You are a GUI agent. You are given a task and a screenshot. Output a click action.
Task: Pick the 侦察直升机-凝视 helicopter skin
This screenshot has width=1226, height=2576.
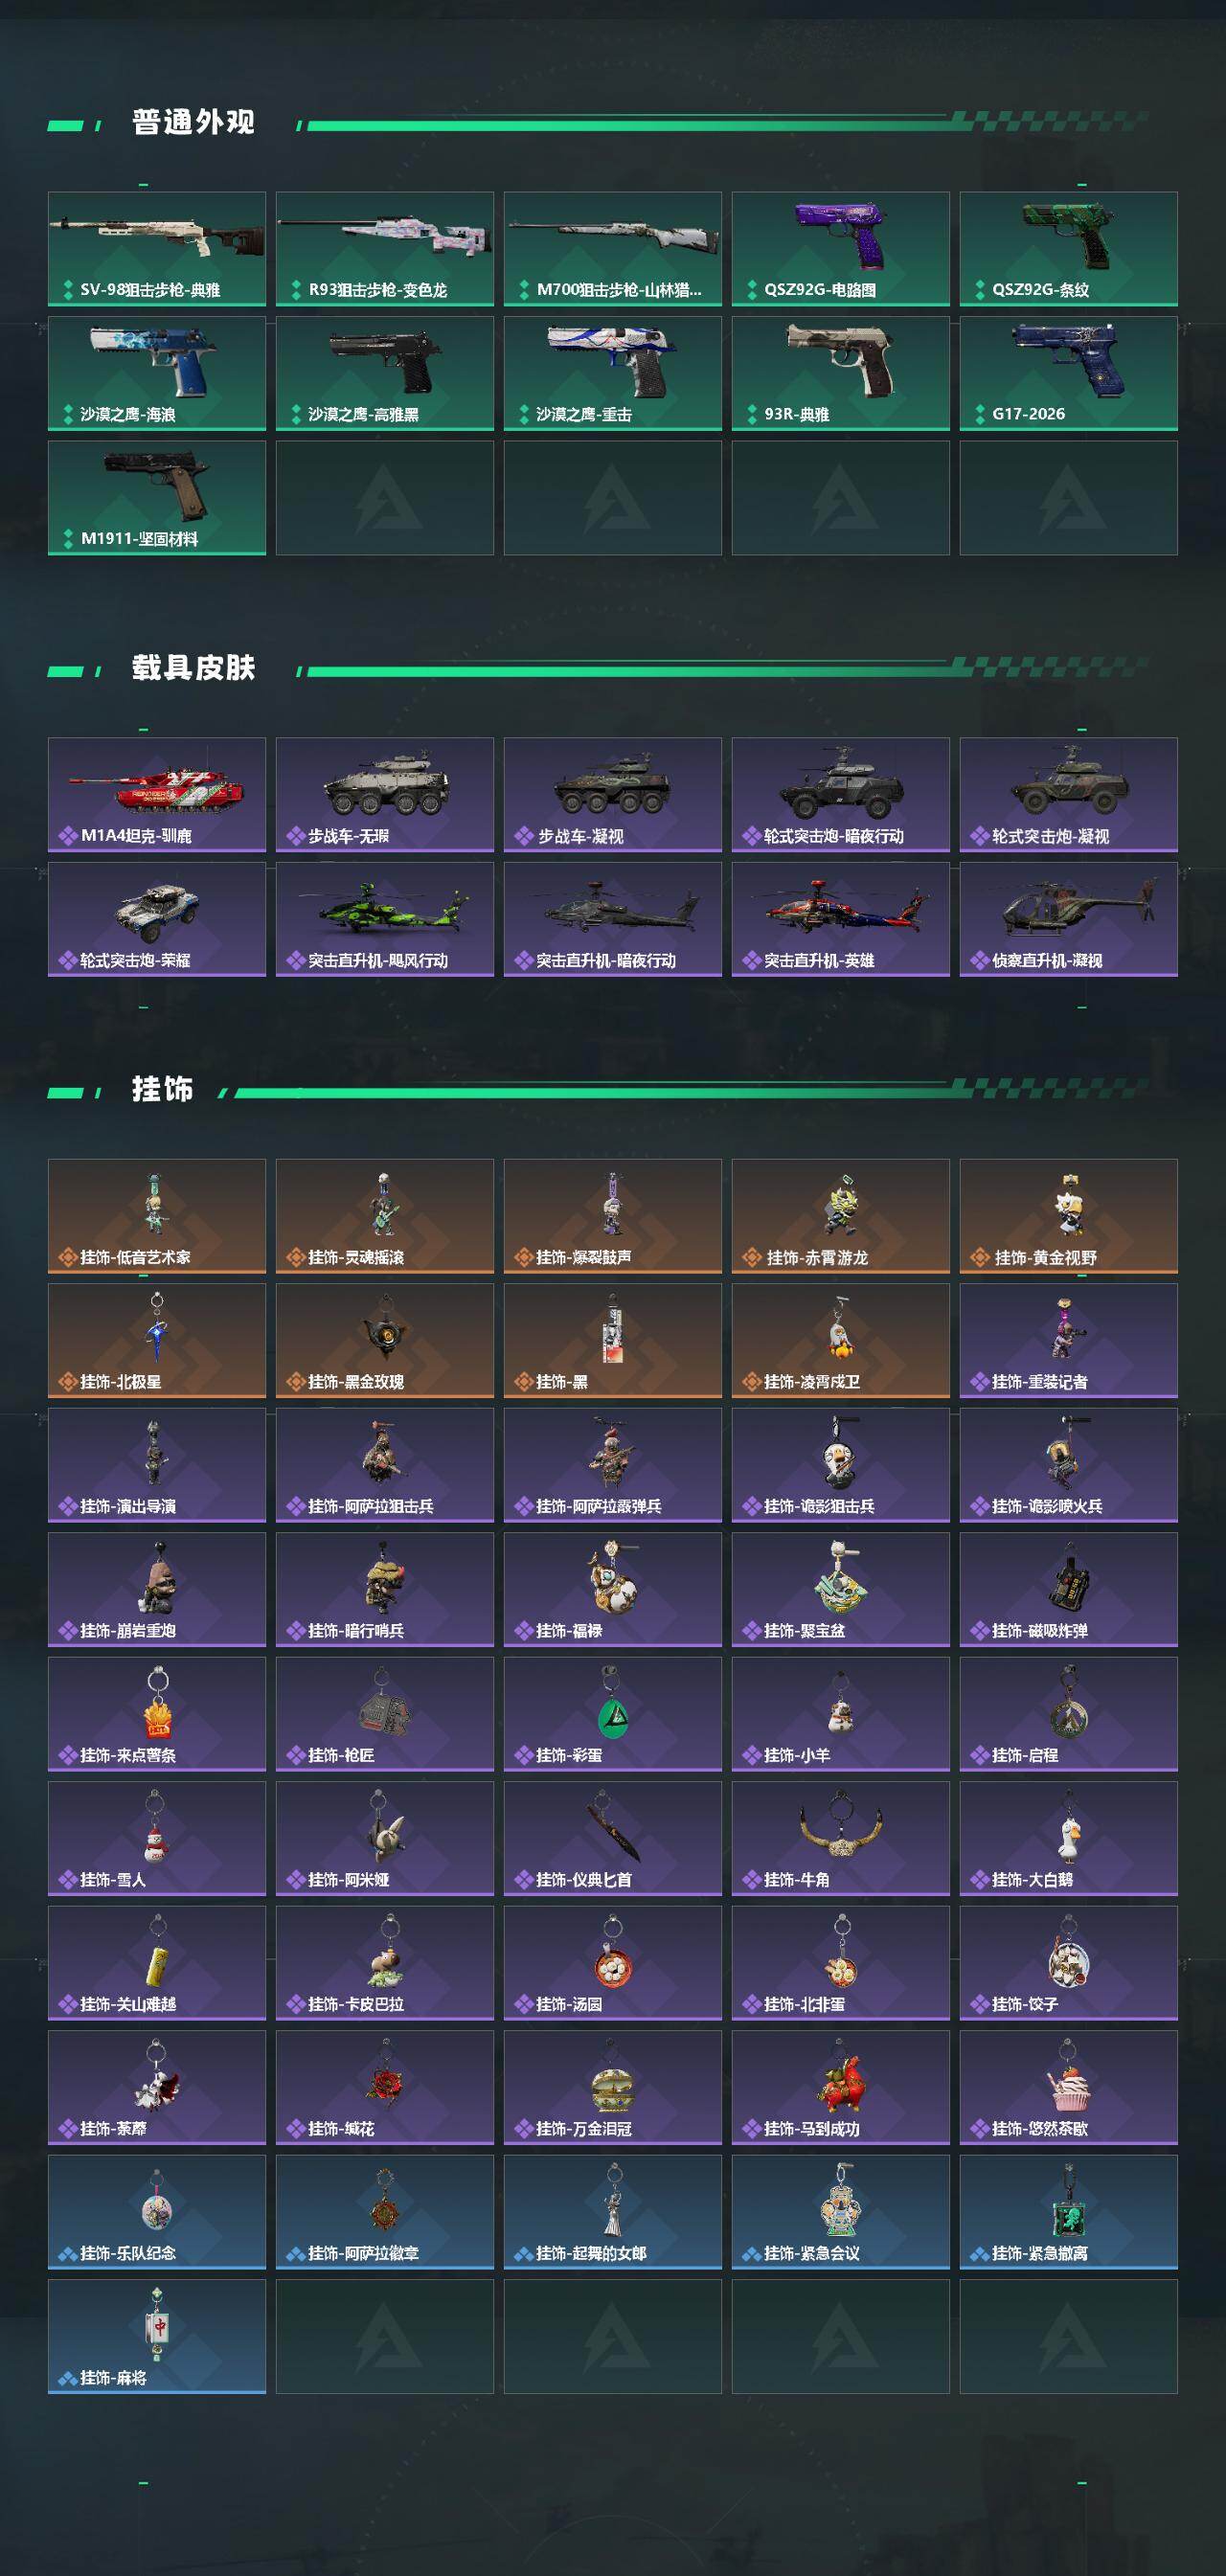pyautogui.click(x=1068, y=919)
